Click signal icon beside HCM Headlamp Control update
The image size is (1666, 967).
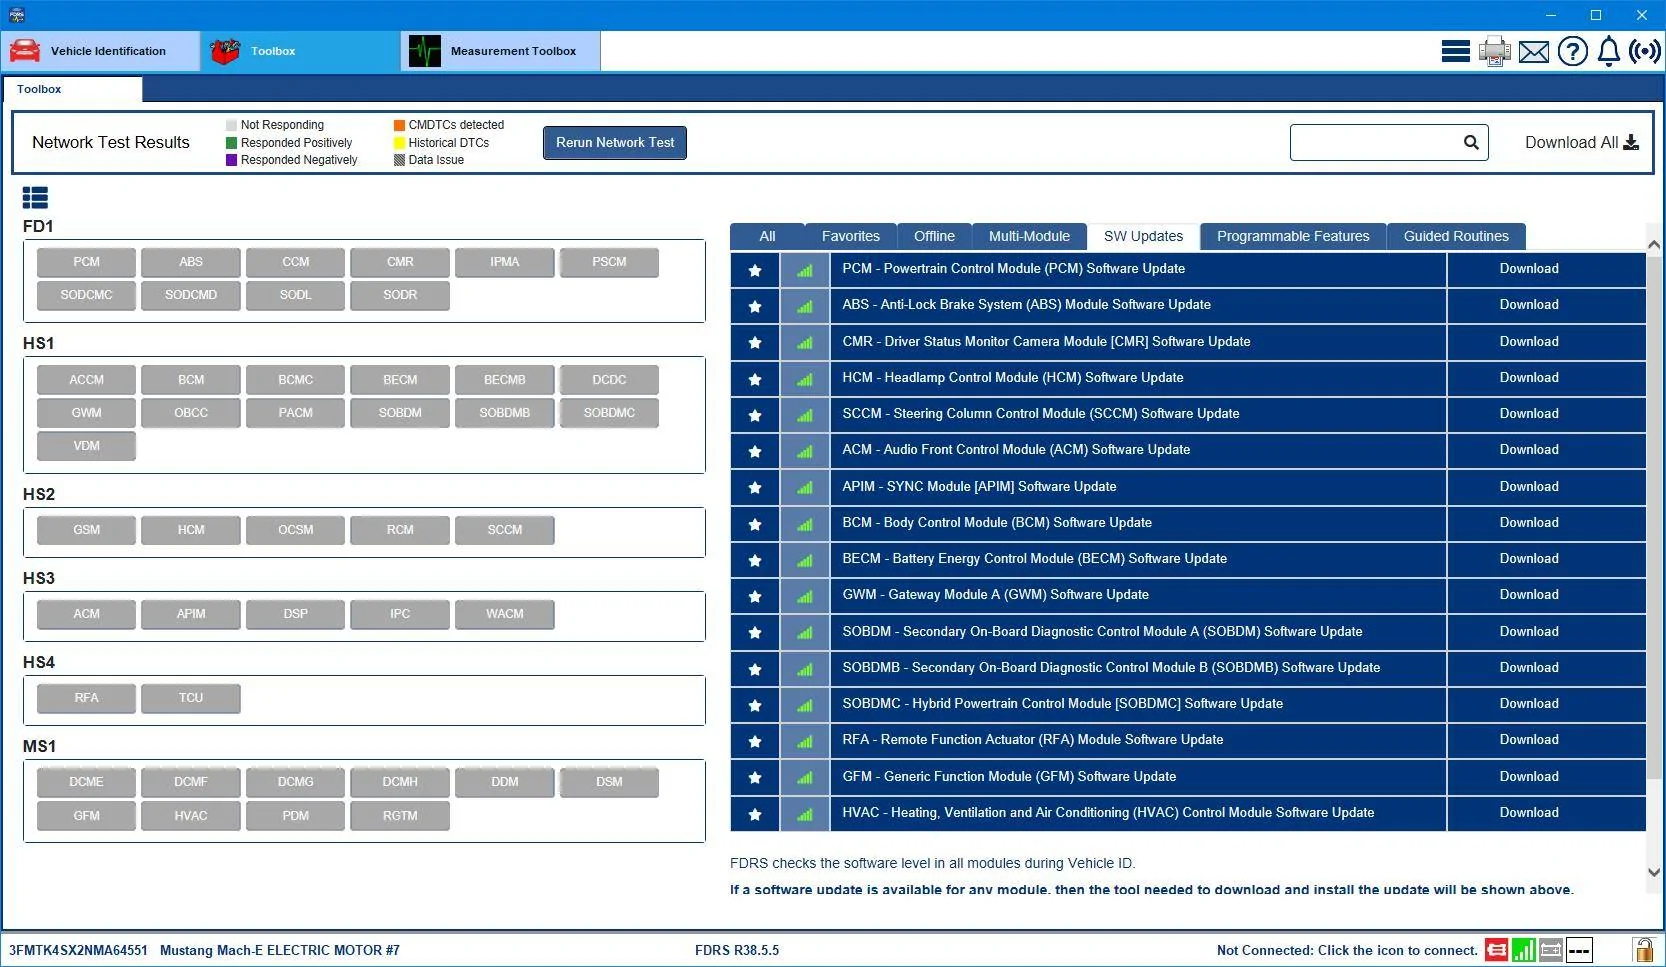coord(805,378)
